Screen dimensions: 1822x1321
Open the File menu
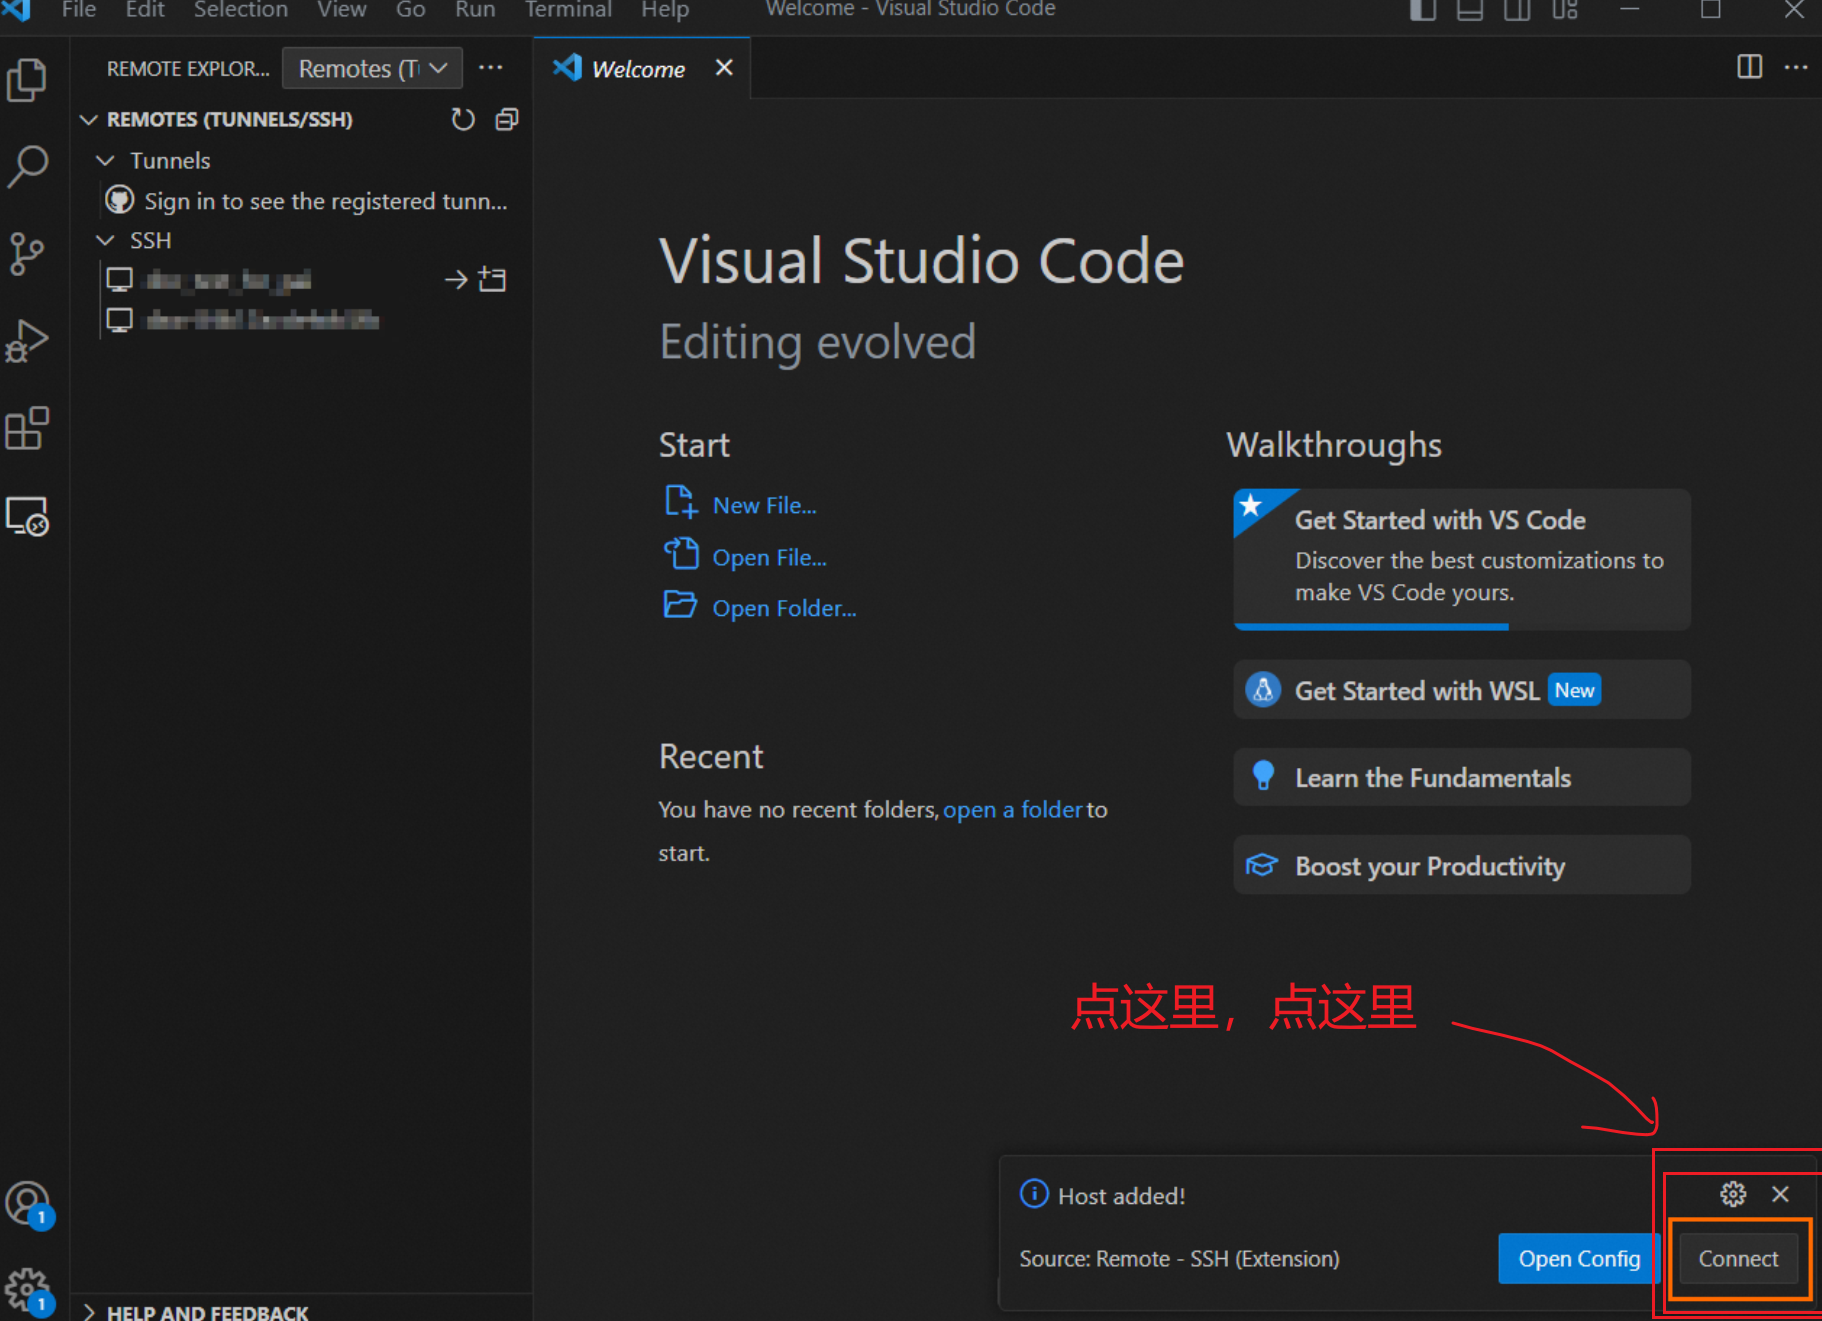tap(79, 10)
